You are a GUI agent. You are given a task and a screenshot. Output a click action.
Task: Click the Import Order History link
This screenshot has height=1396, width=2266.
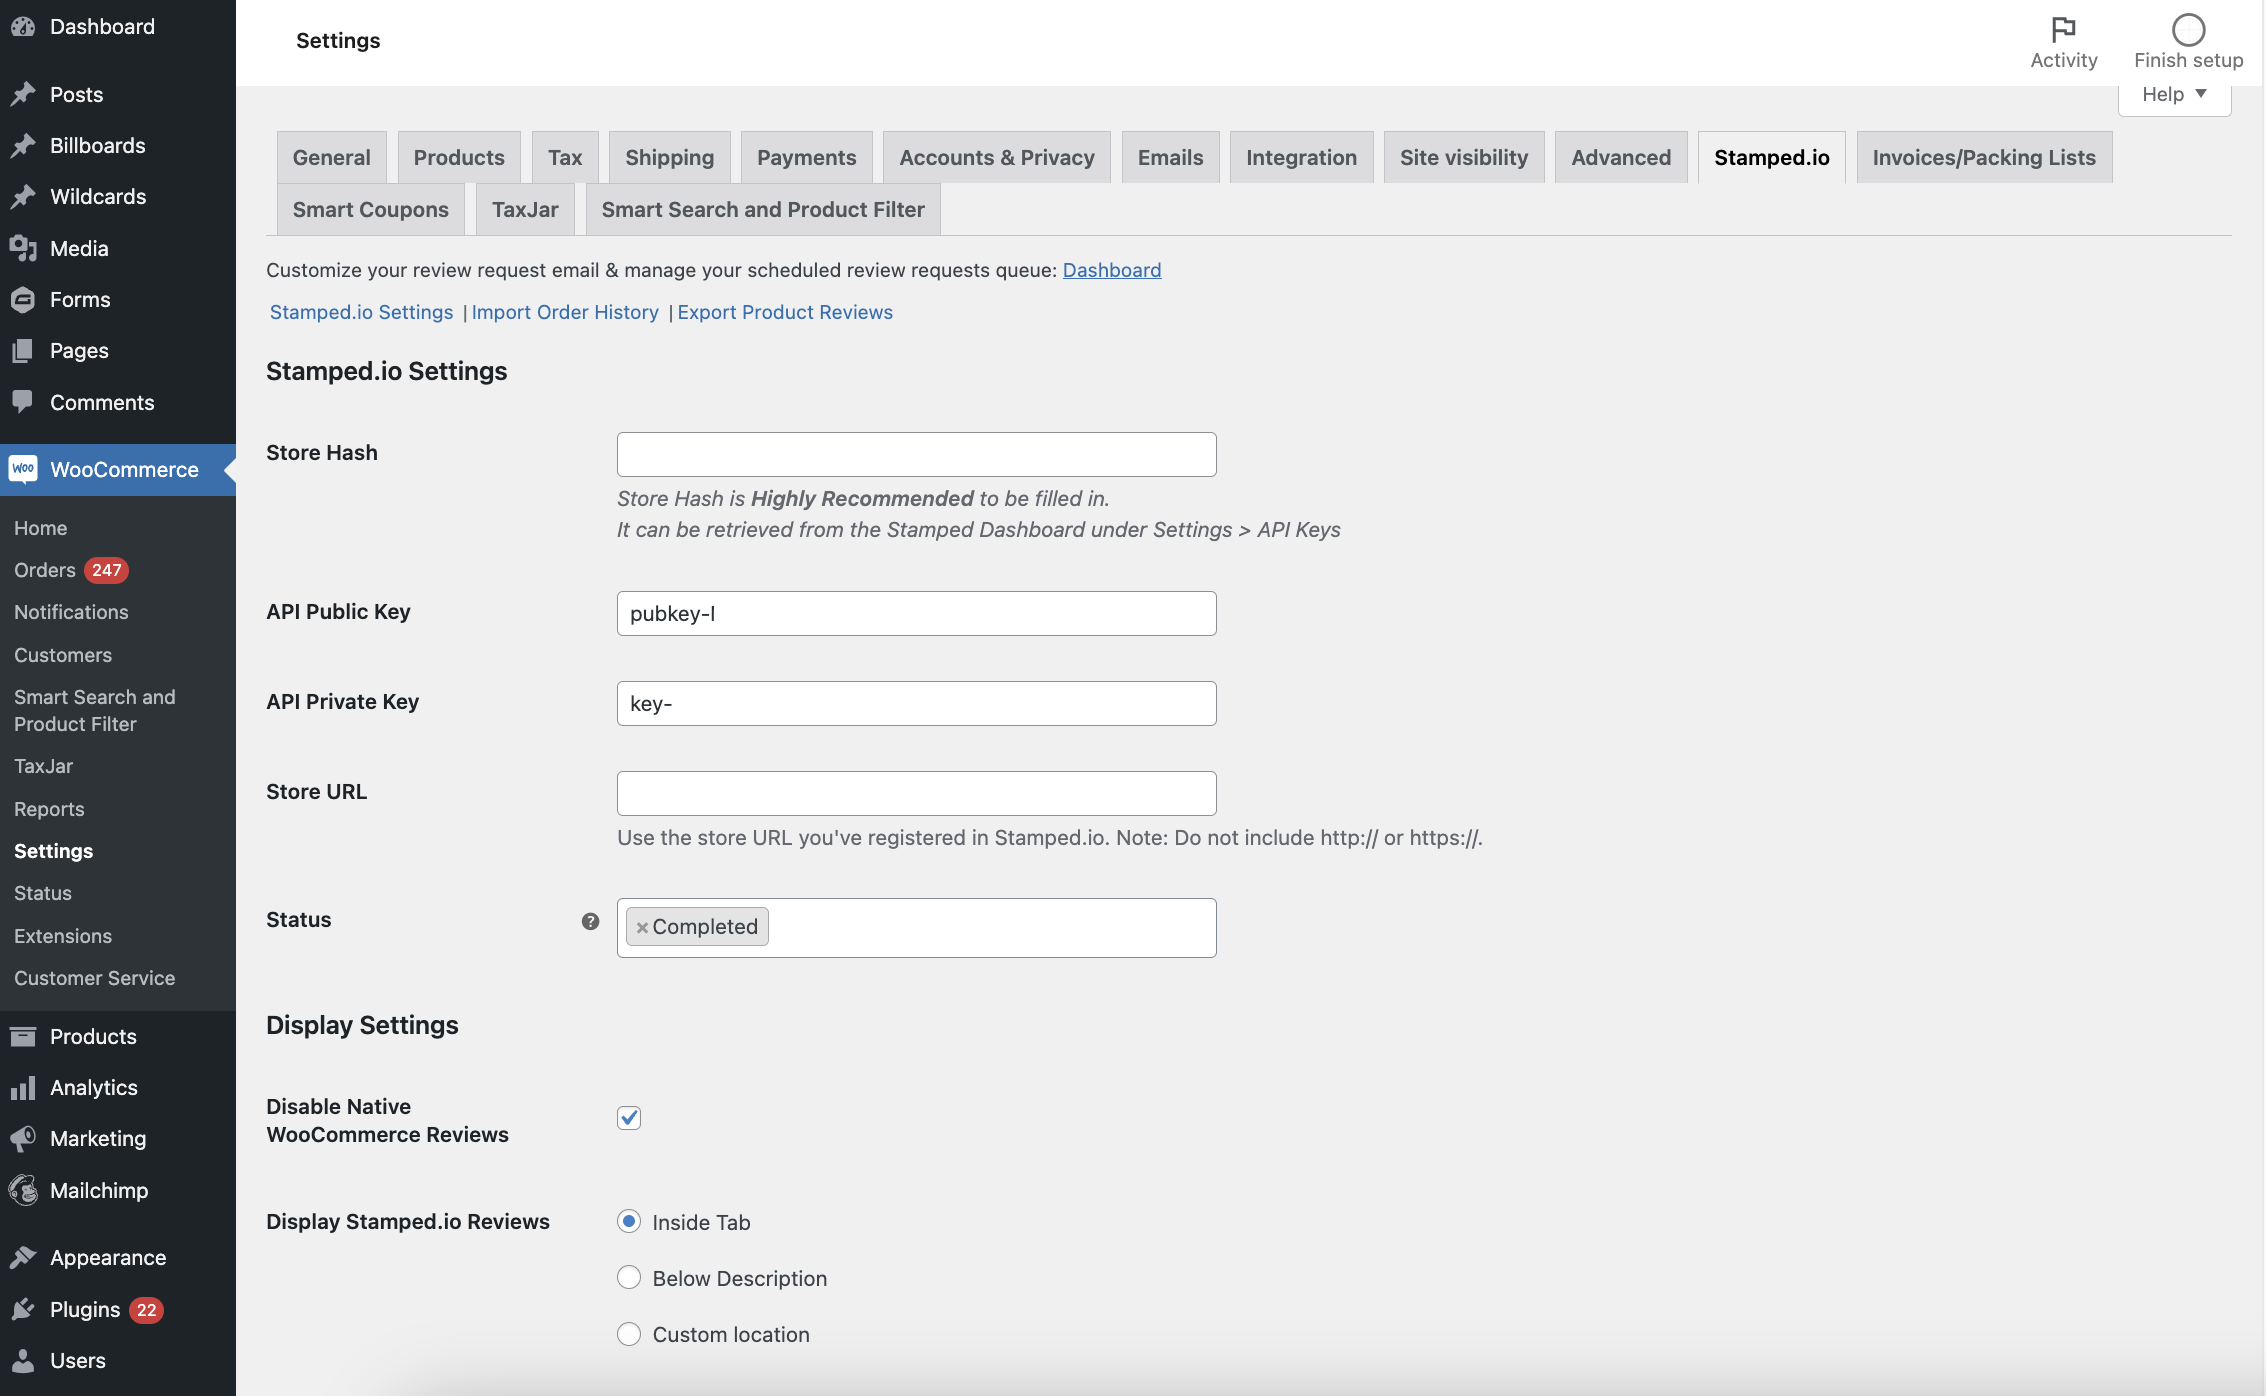565,312
